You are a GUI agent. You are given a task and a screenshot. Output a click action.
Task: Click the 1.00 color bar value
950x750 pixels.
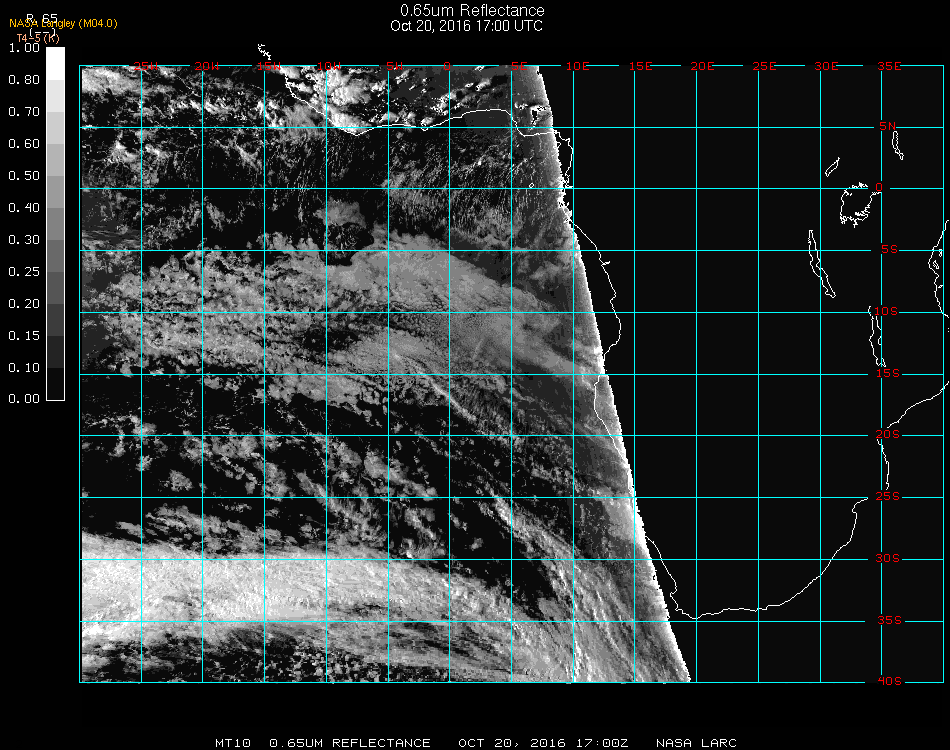(x=24, y=47)
